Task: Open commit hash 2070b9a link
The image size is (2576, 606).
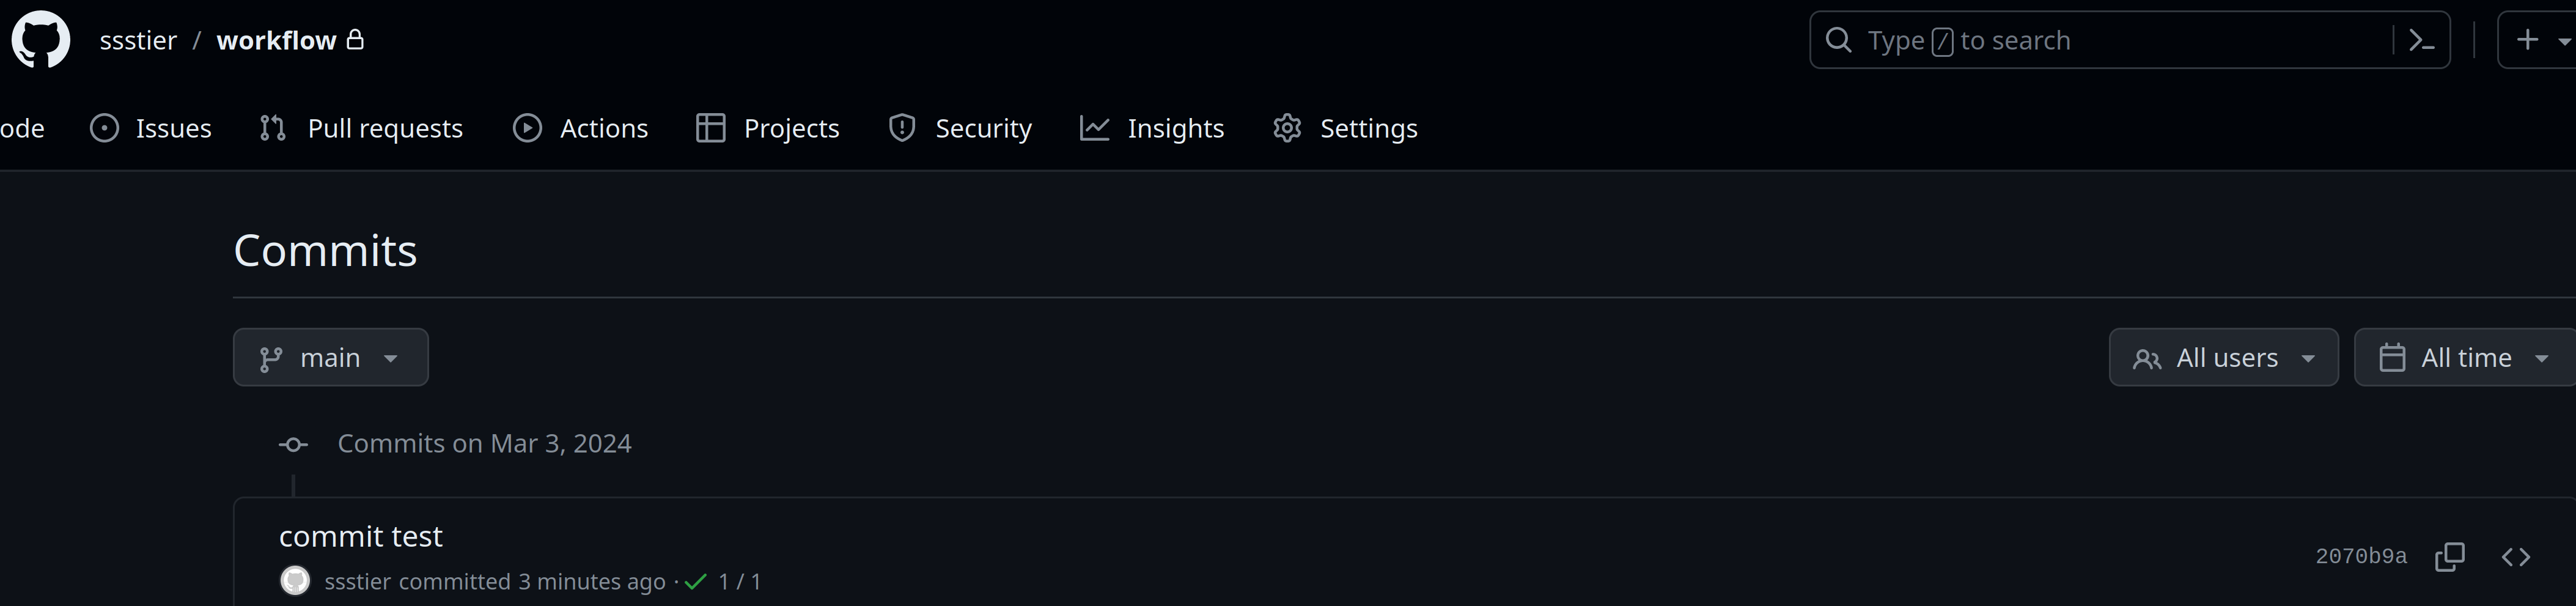Action: (2360, 557)
